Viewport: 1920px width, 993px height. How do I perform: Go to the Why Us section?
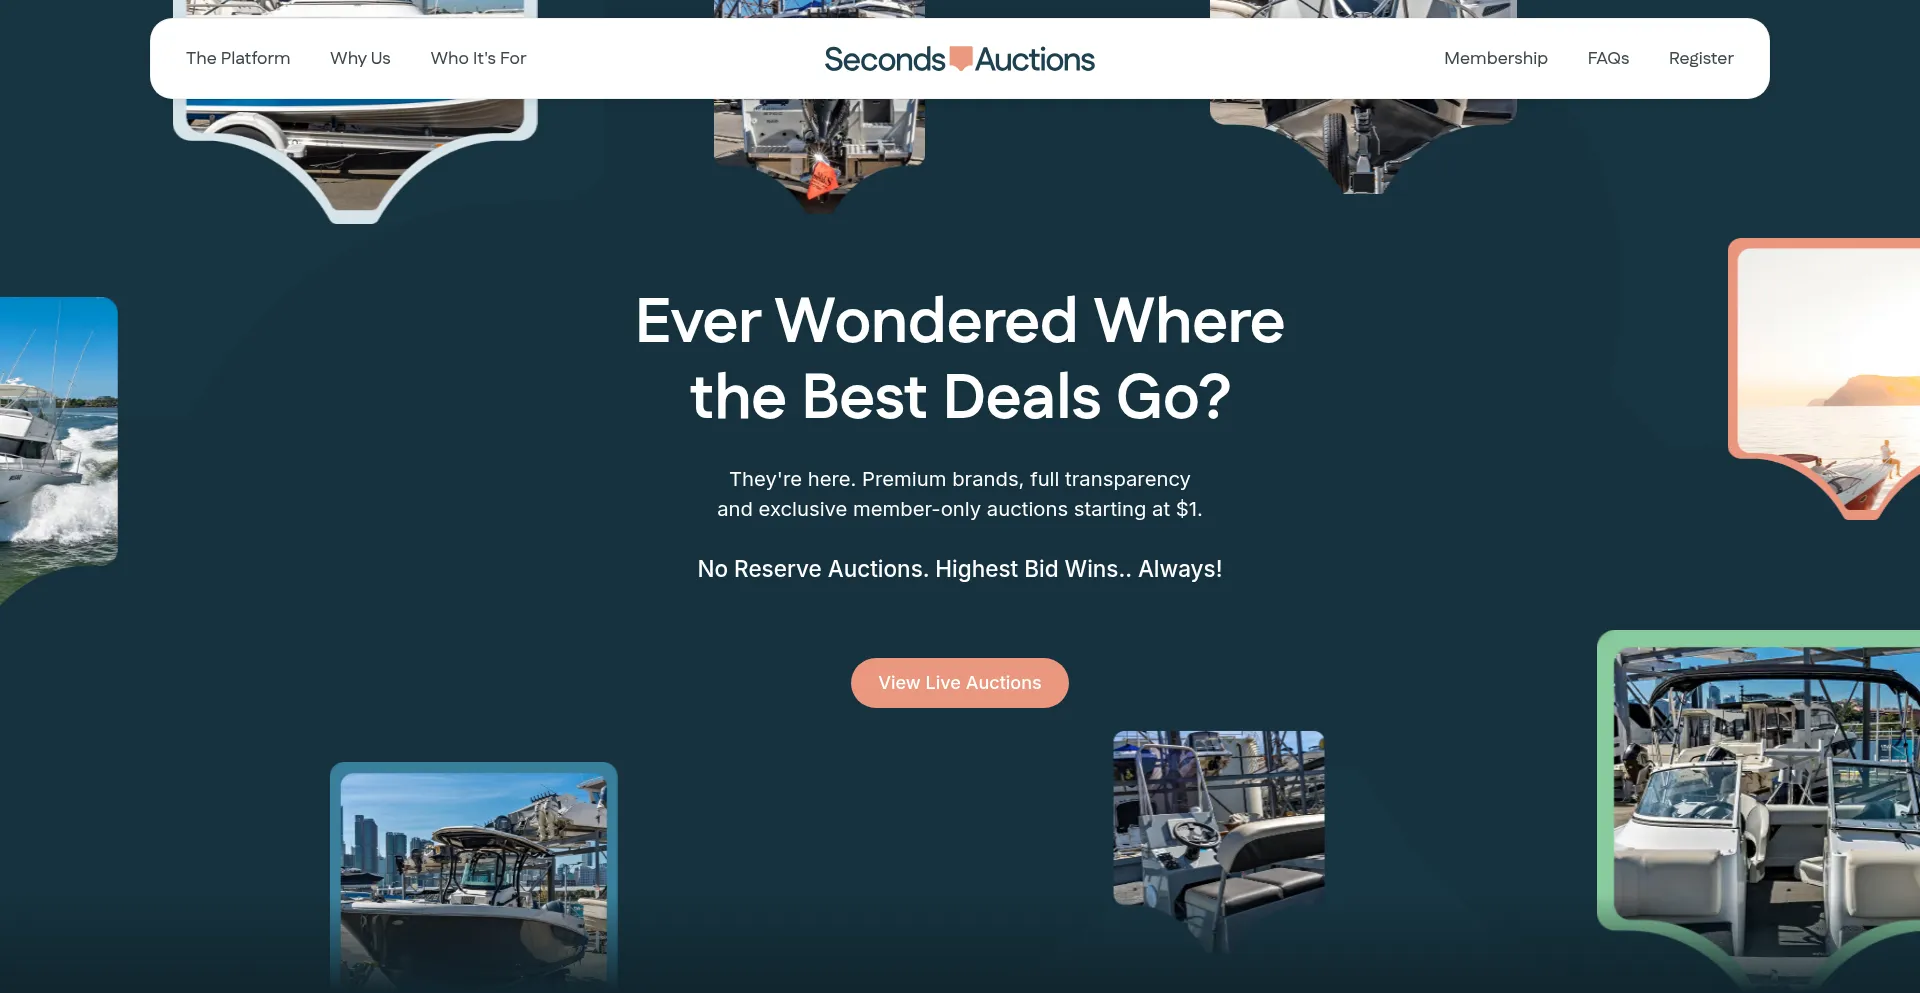click(360, 58)
